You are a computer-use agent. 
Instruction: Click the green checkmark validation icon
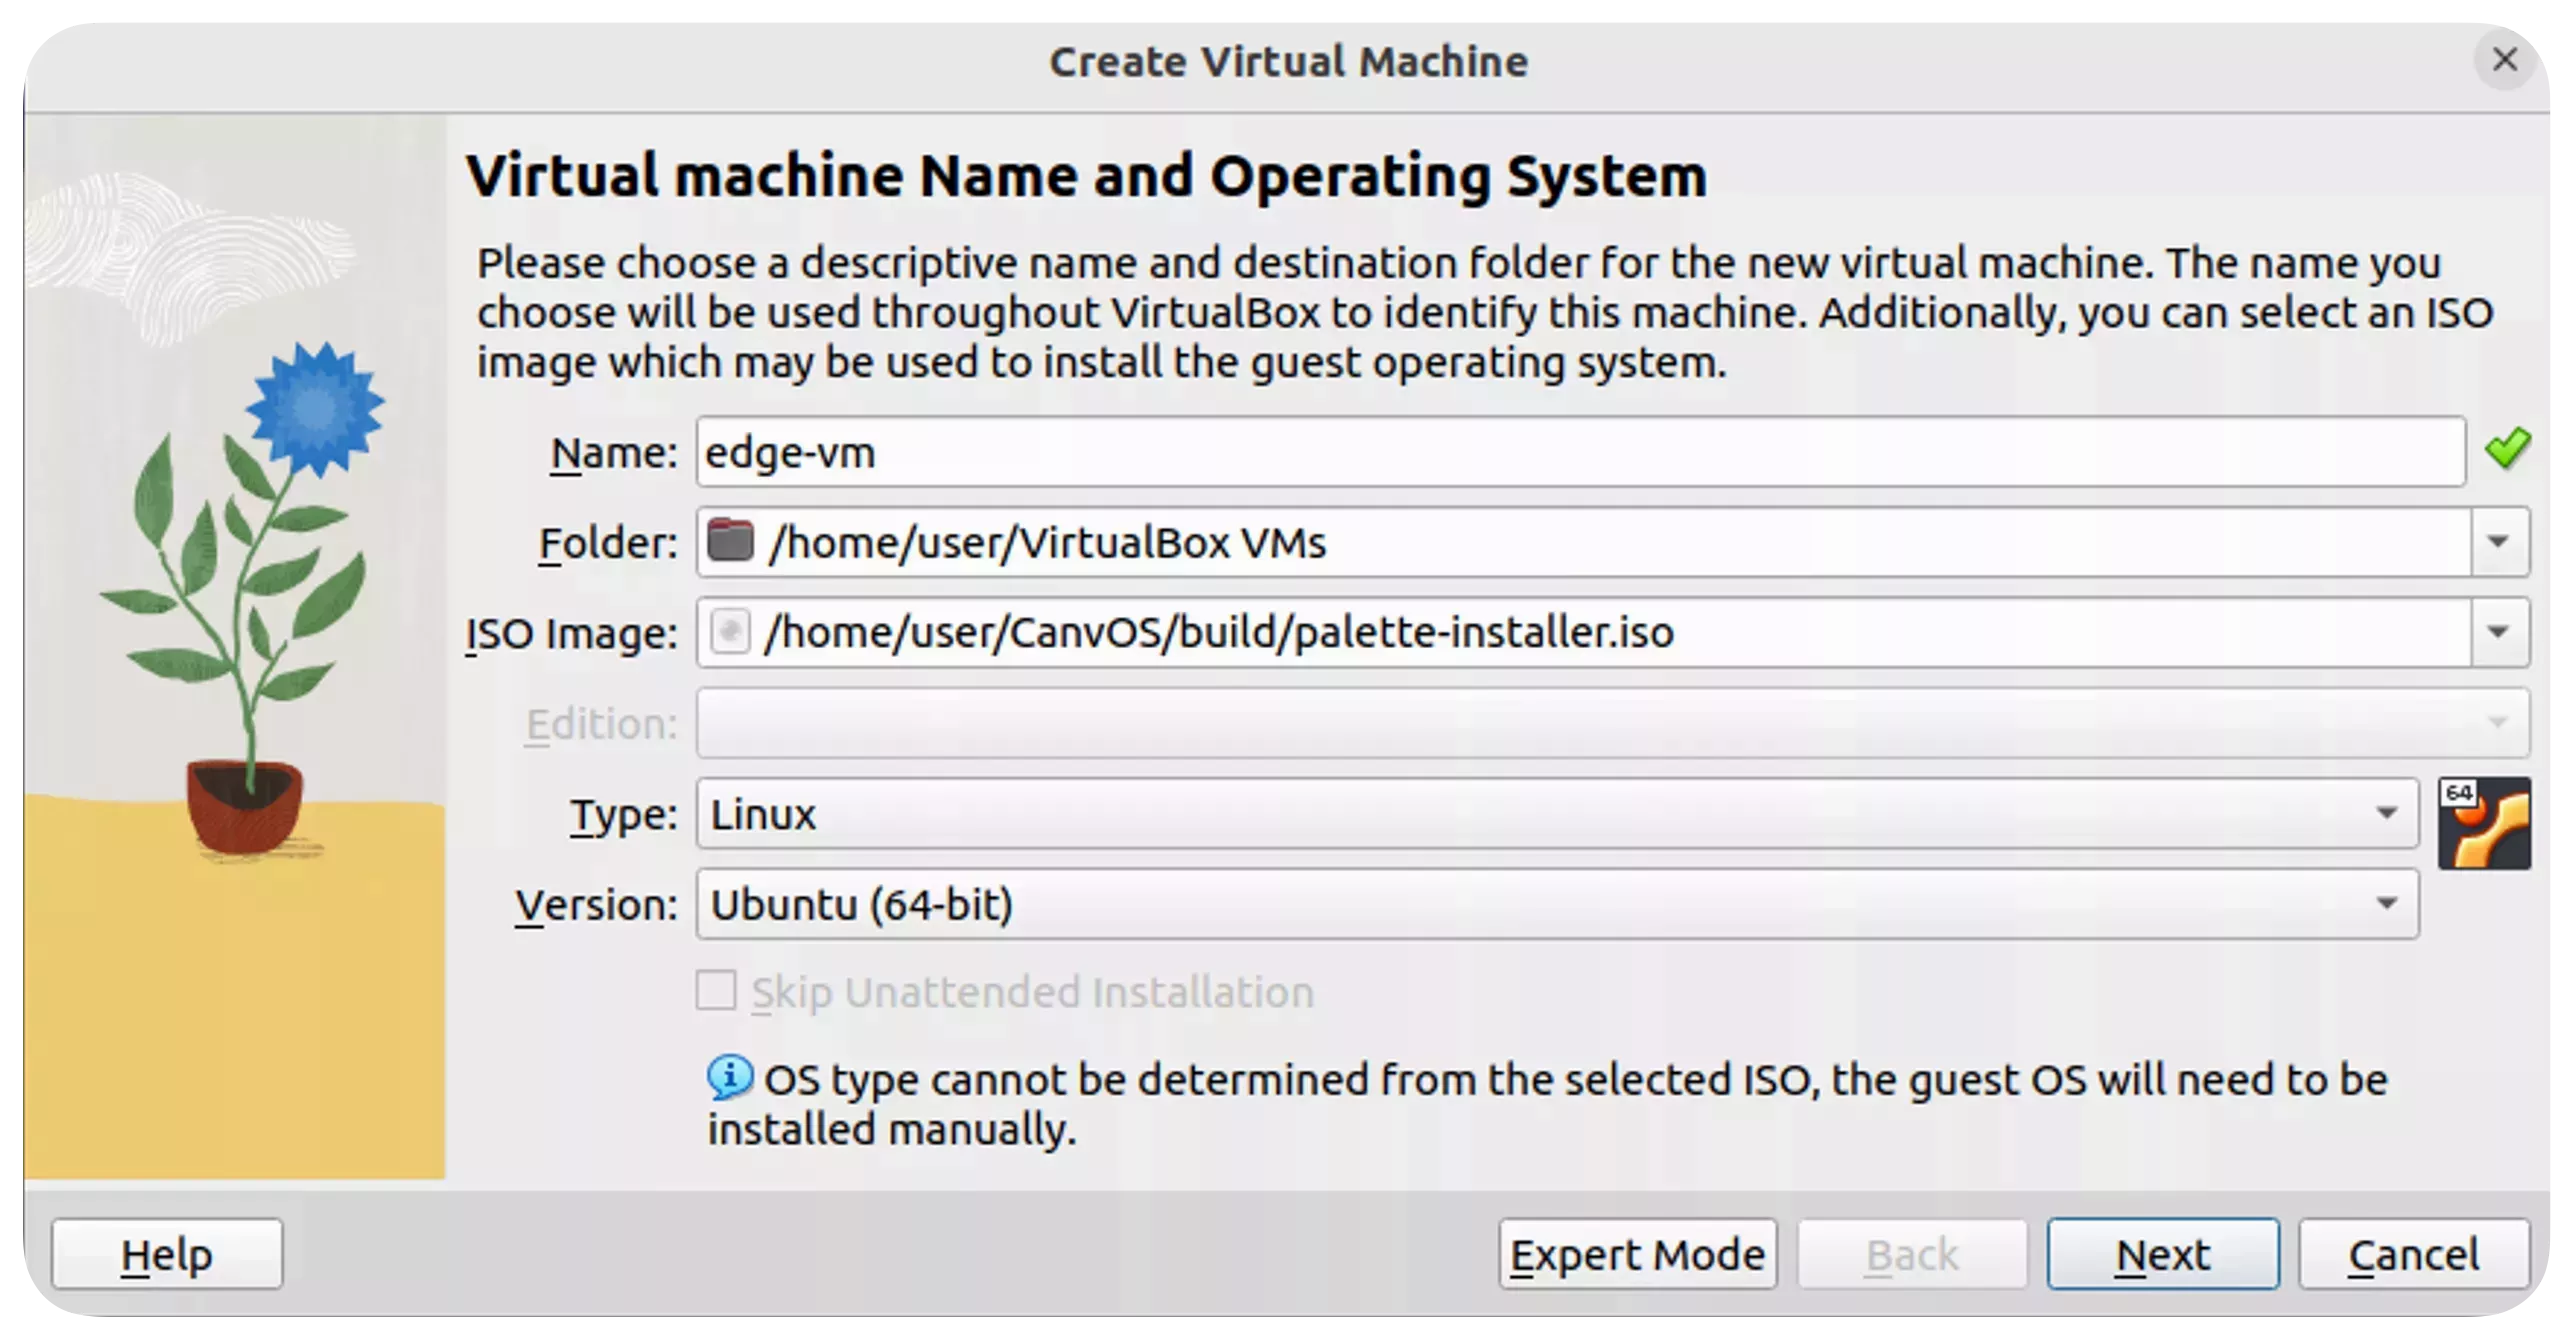(2508, 449)
